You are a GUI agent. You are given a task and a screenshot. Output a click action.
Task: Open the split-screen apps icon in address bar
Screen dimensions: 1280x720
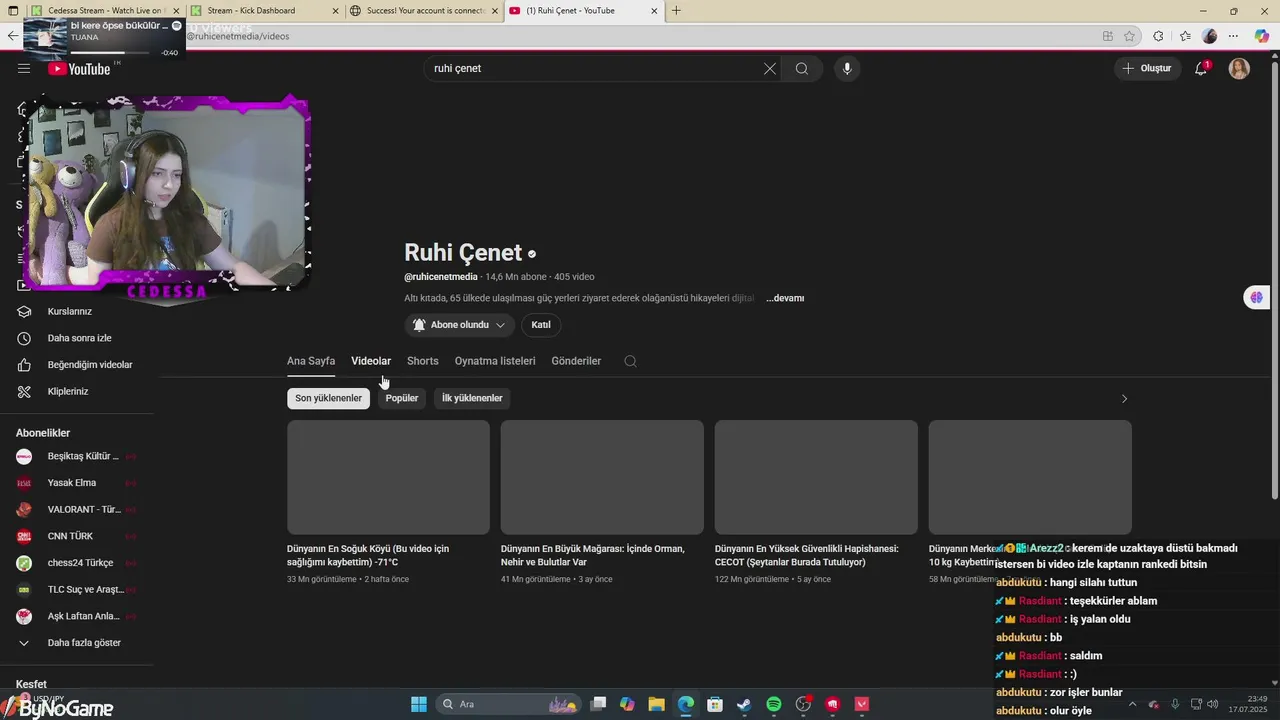(1107, 36)
